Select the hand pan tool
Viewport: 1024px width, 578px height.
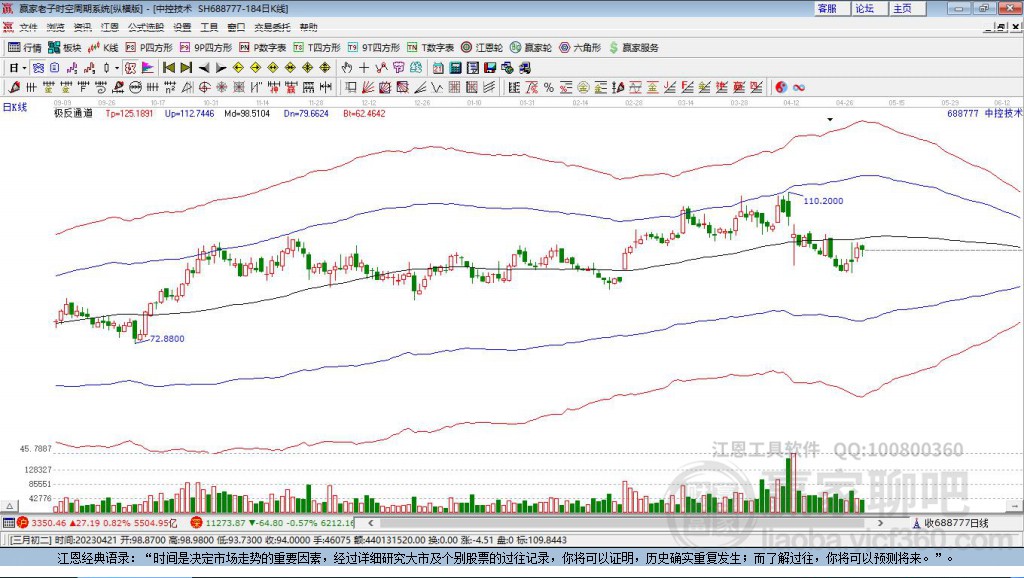347,67
